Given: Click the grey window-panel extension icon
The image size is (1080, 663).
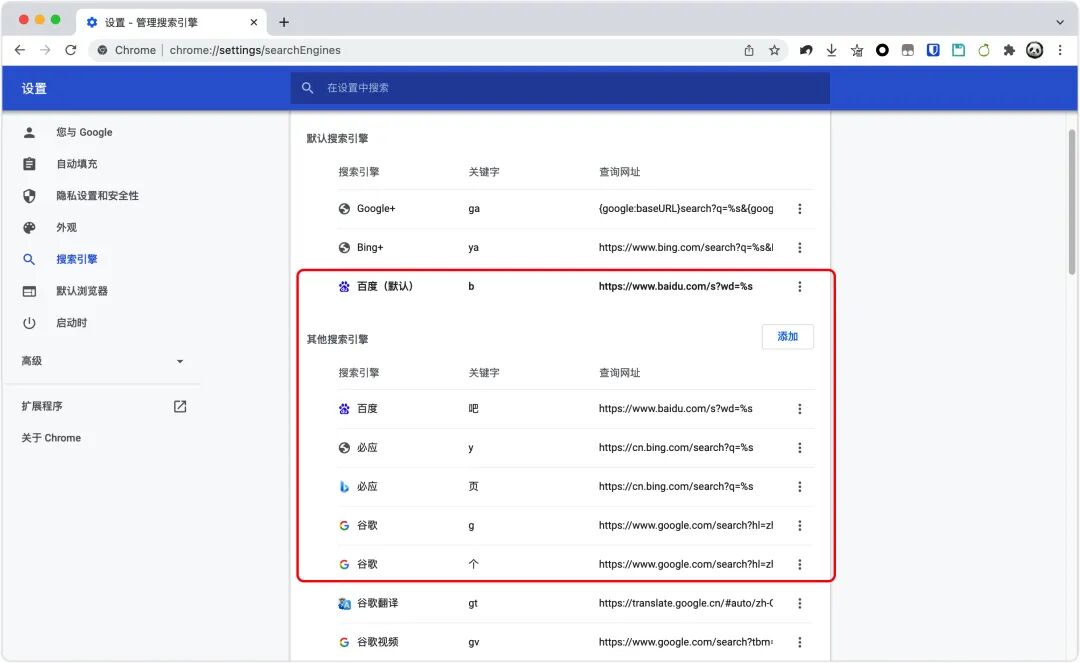Looking at the screenshot, I should coord(908,50).
